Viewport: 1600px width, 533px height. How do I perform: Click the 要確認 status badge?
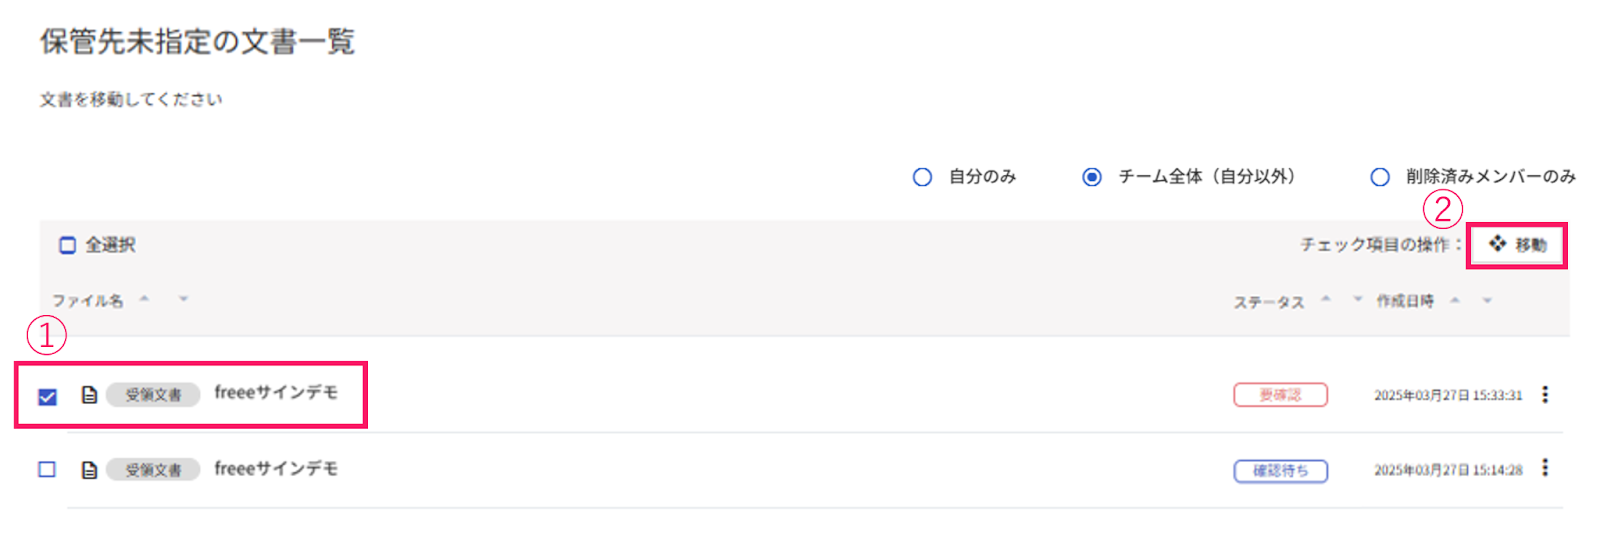pyautogui.click(x=1280, y=395)
